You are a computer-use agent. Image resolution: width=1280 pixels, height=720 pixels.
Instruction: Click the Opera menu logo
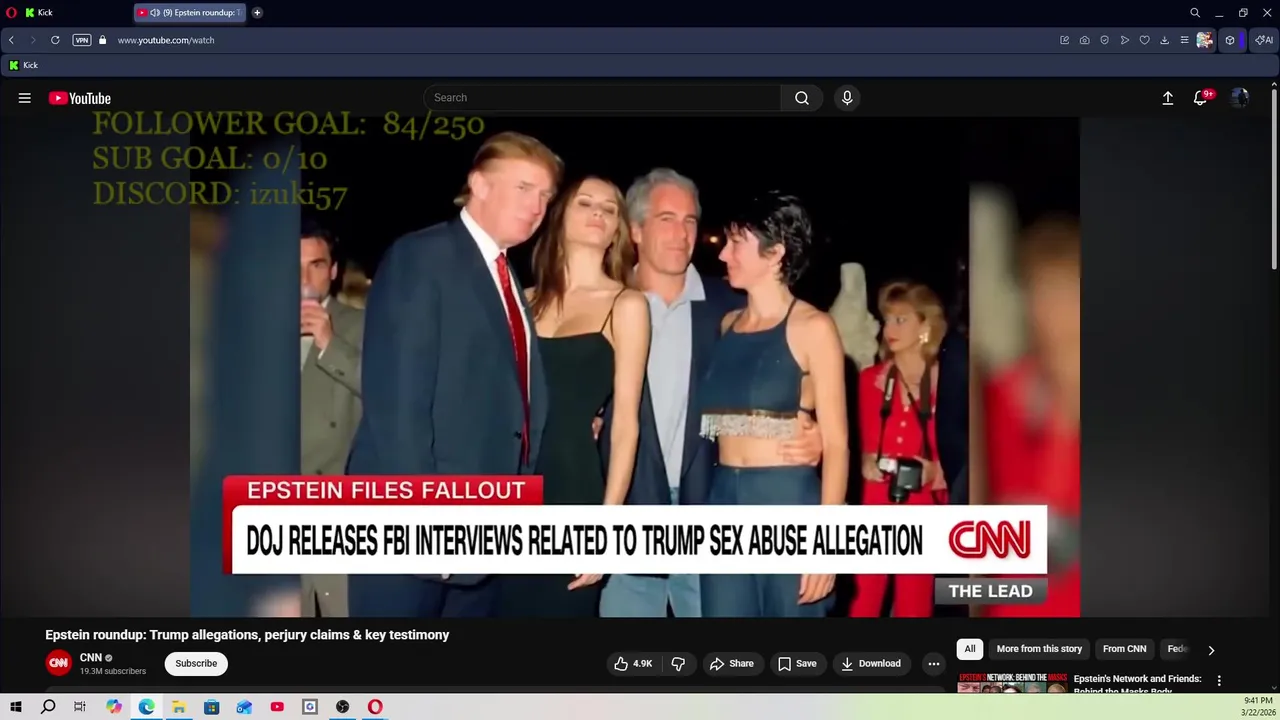[11, 13]
